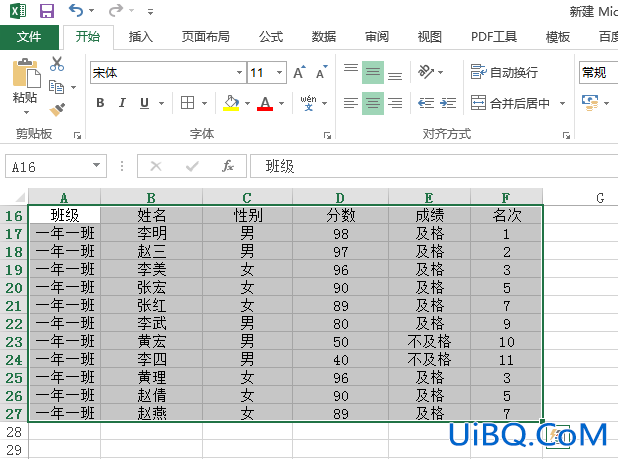Click the Borders grid icon

pos(187,103)
